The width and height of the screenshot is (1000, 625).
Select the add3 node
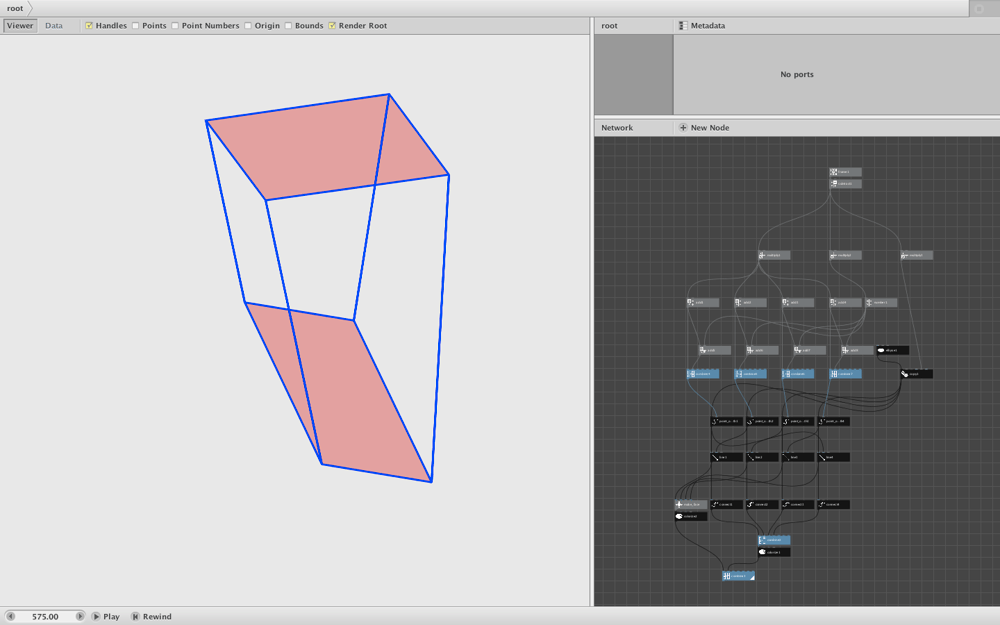(798, 302)
